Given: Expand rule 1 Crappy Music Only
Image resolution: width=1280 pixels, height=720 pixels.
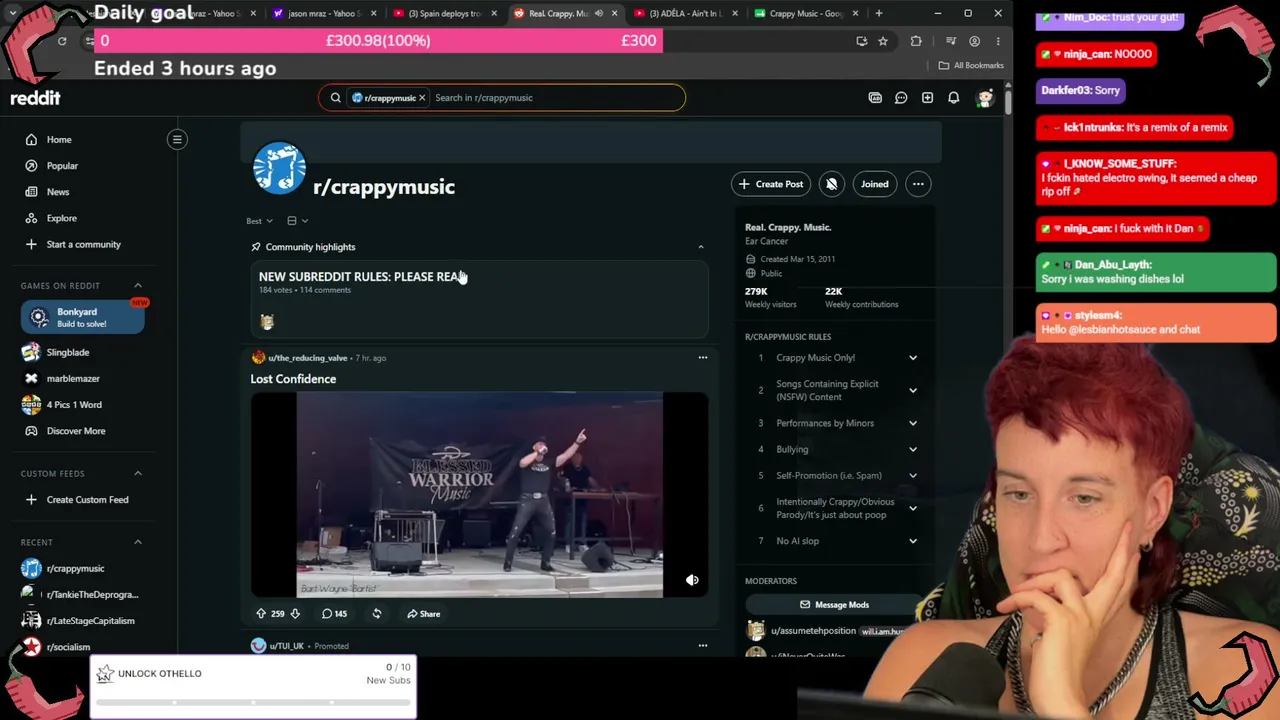Looking at the screenshot, I should (913, 358).
